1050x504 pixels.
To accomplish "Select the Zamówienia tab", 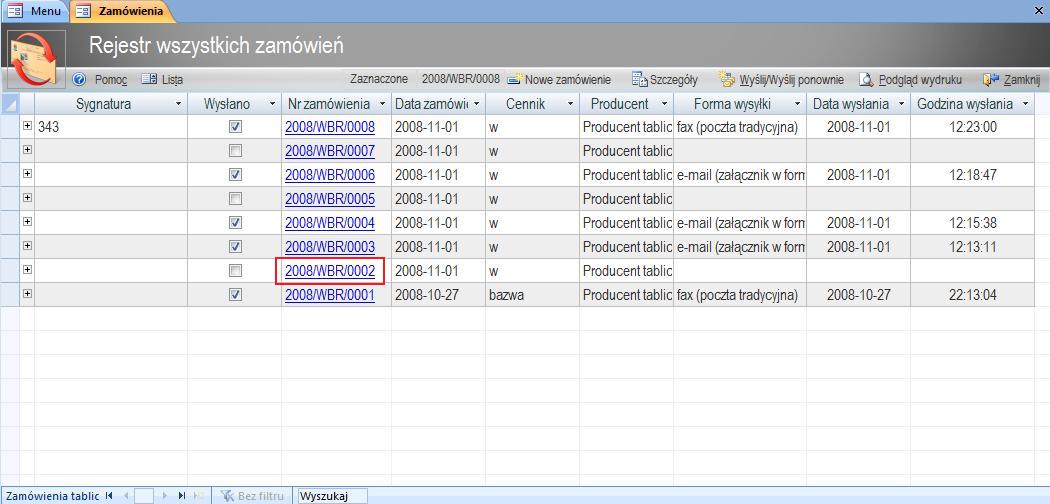I will (120, 10).
